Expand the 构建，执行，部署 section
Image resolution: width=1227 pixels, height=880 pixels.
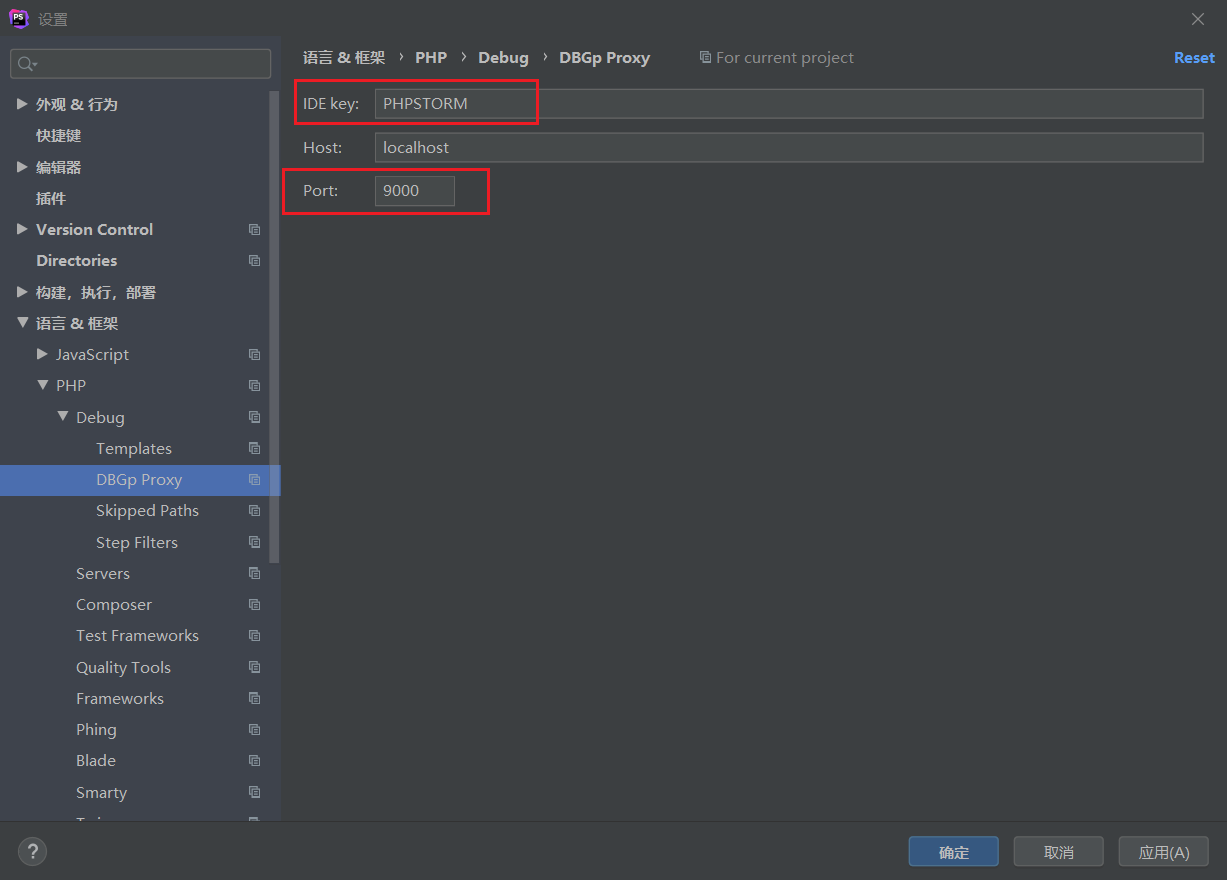coord(22,292)
